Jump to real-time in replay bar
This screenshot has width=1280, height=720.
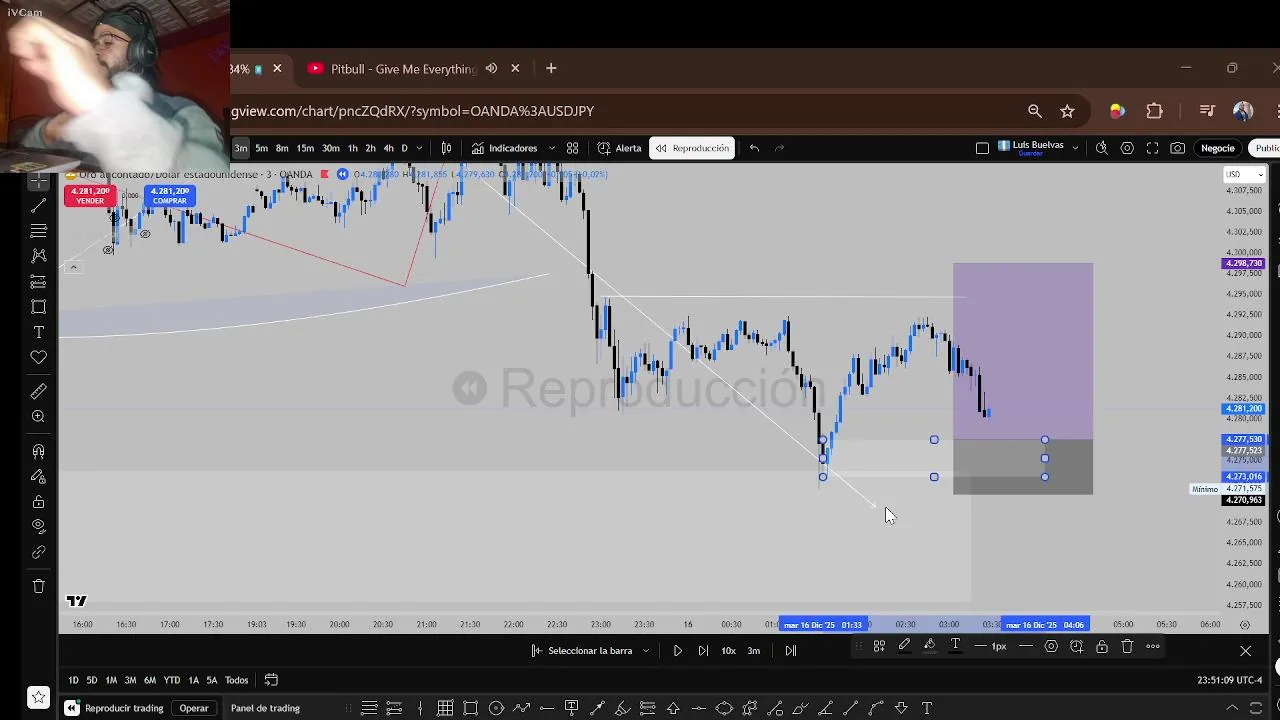click(x=790, y=651)
